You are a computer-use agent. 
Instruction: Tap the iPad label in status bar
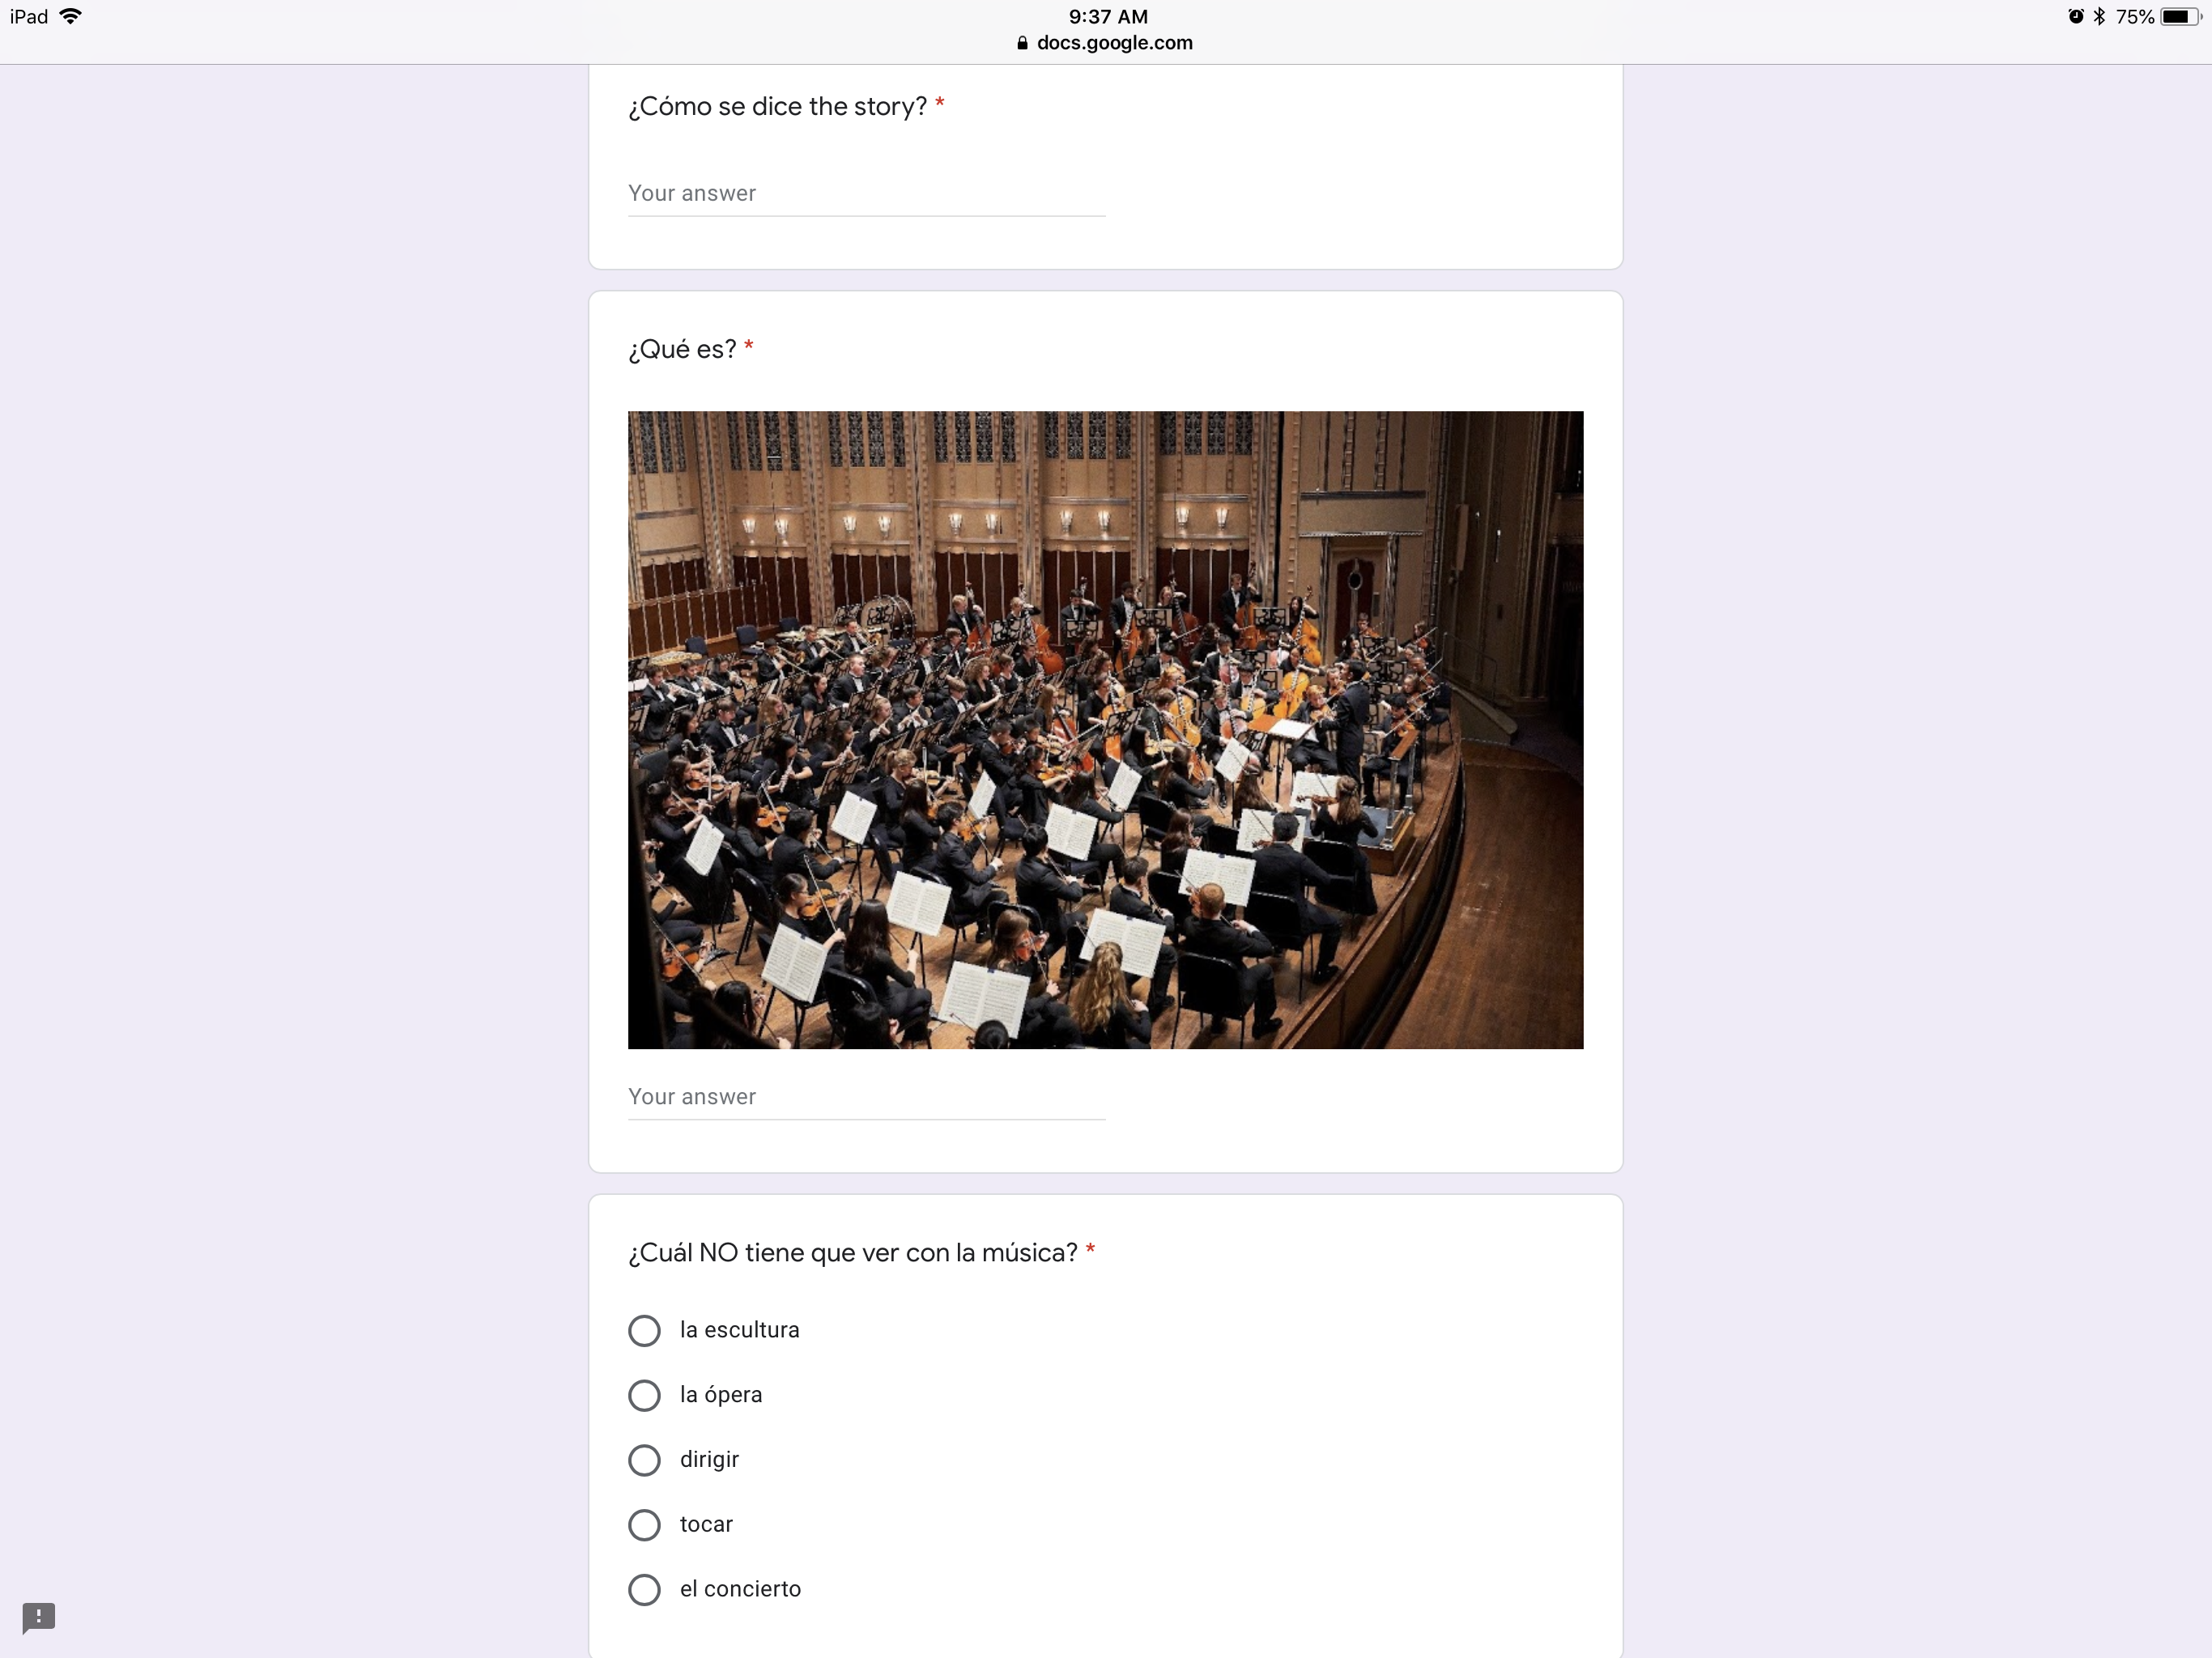[x=29, y=16]
